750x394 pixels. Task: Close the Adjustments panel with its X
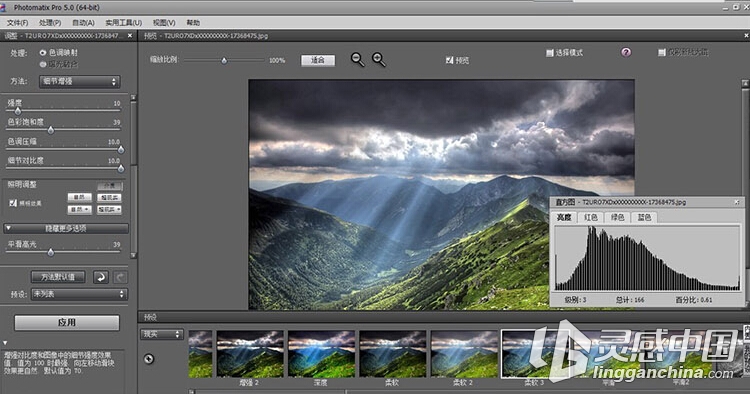point(130,35)
